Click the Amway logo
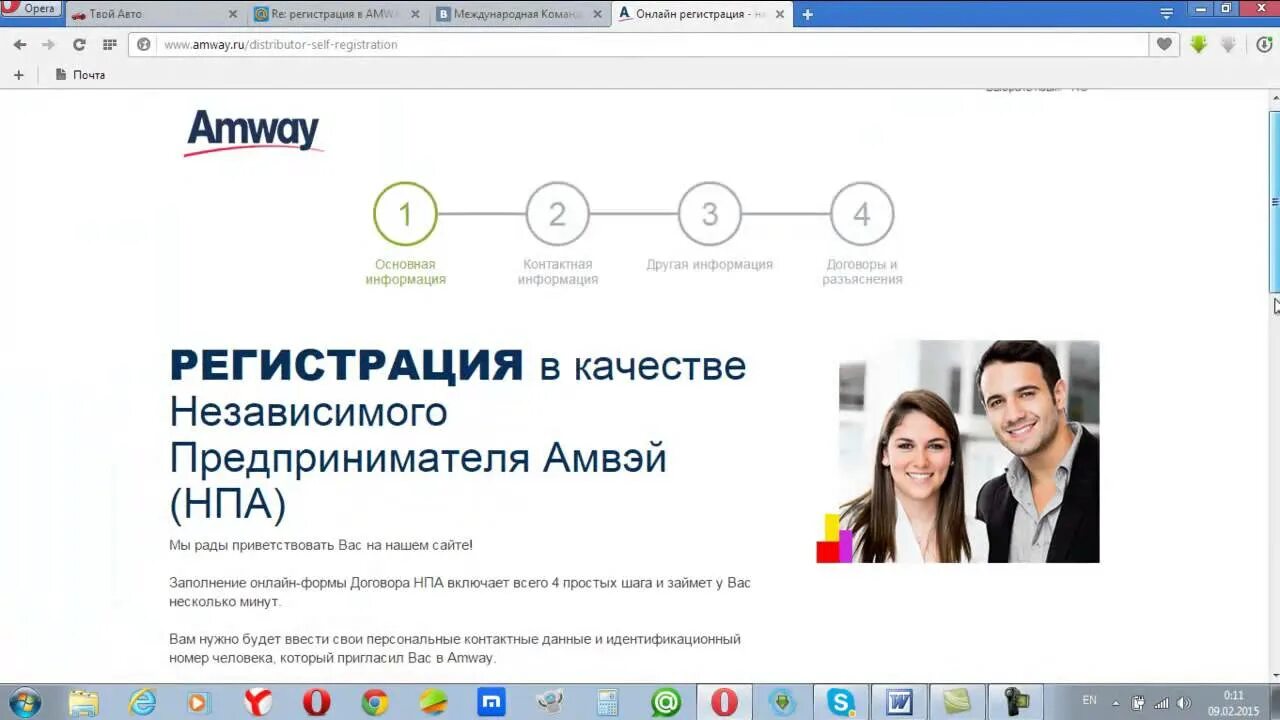1280x720 pixels. (x=253, y=132)
